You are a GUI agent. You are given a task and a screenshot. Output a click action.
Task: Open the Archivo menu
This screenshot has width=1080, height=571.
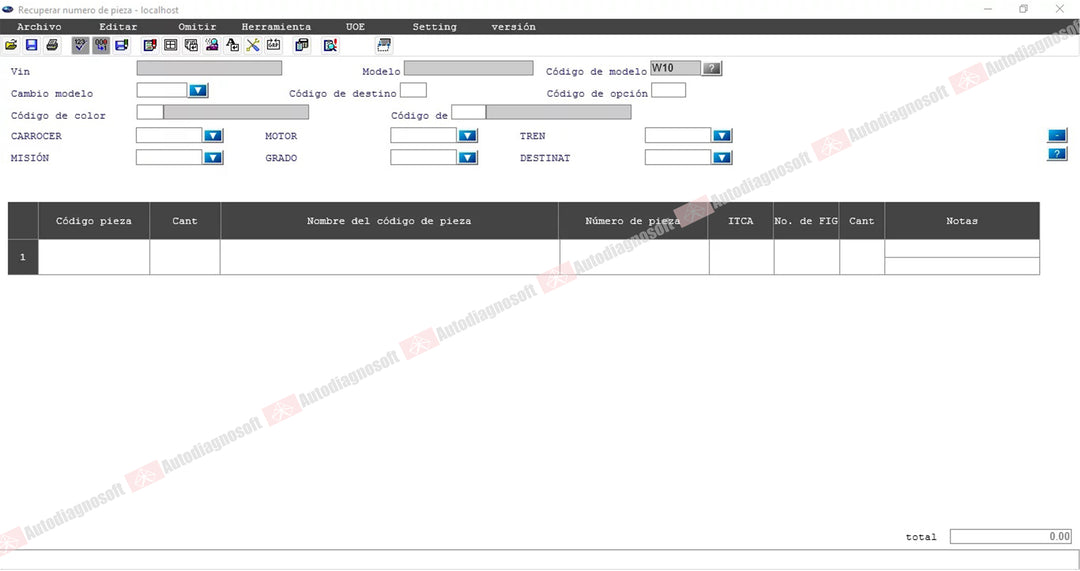(x=39, y=27)
